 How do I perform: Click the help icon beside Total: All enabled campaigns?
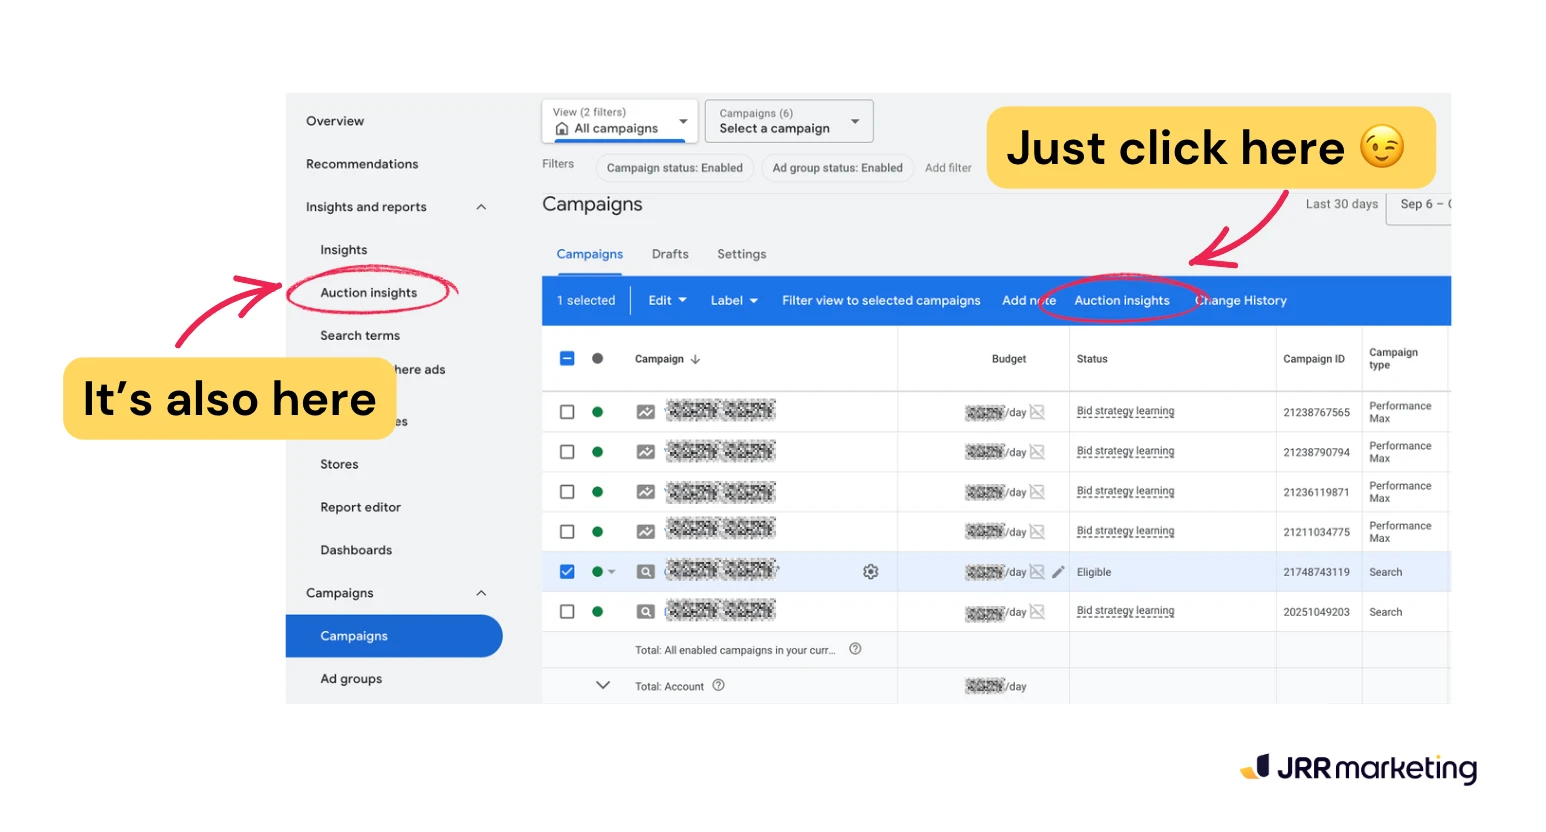[855, 649]
